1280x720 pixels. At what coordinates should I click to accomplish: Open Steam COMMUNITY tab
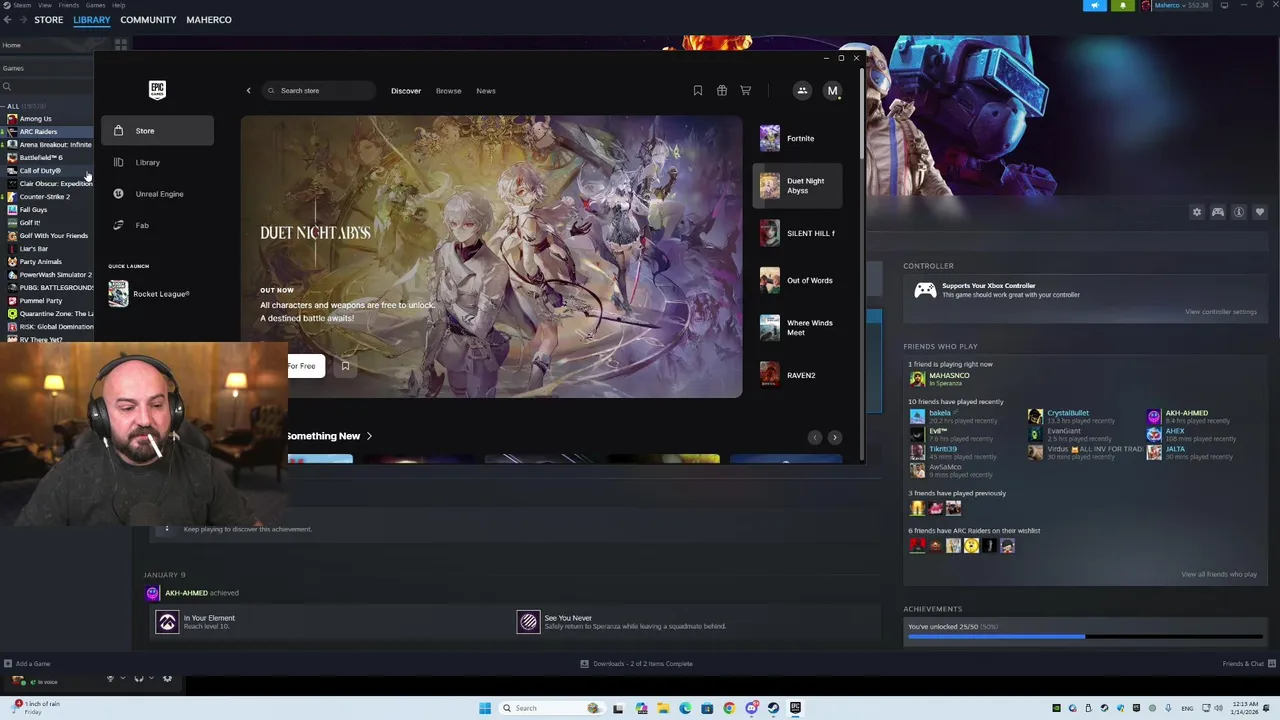(x=148, y=20)
